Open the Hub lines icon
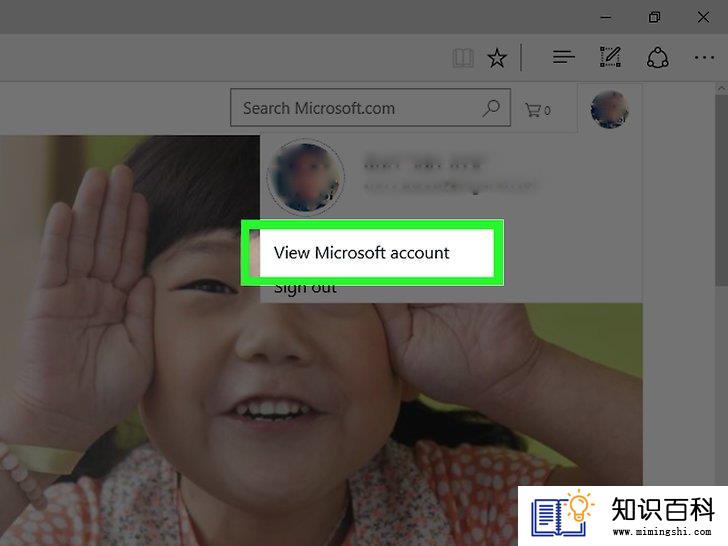The image size is (728, 546). click(x=564, y=58)
